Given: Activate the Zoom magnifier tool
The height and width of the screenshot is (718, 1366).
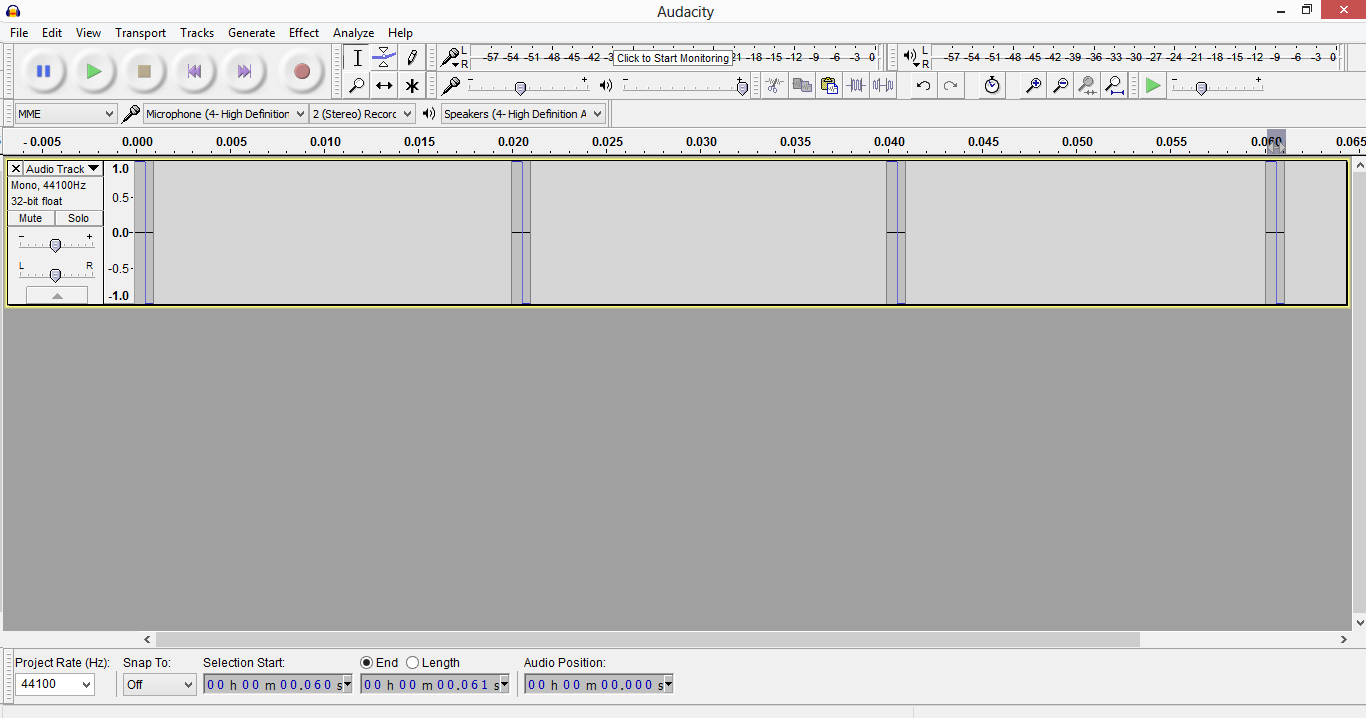Looking at the screenshot, I should coord(357,85).
